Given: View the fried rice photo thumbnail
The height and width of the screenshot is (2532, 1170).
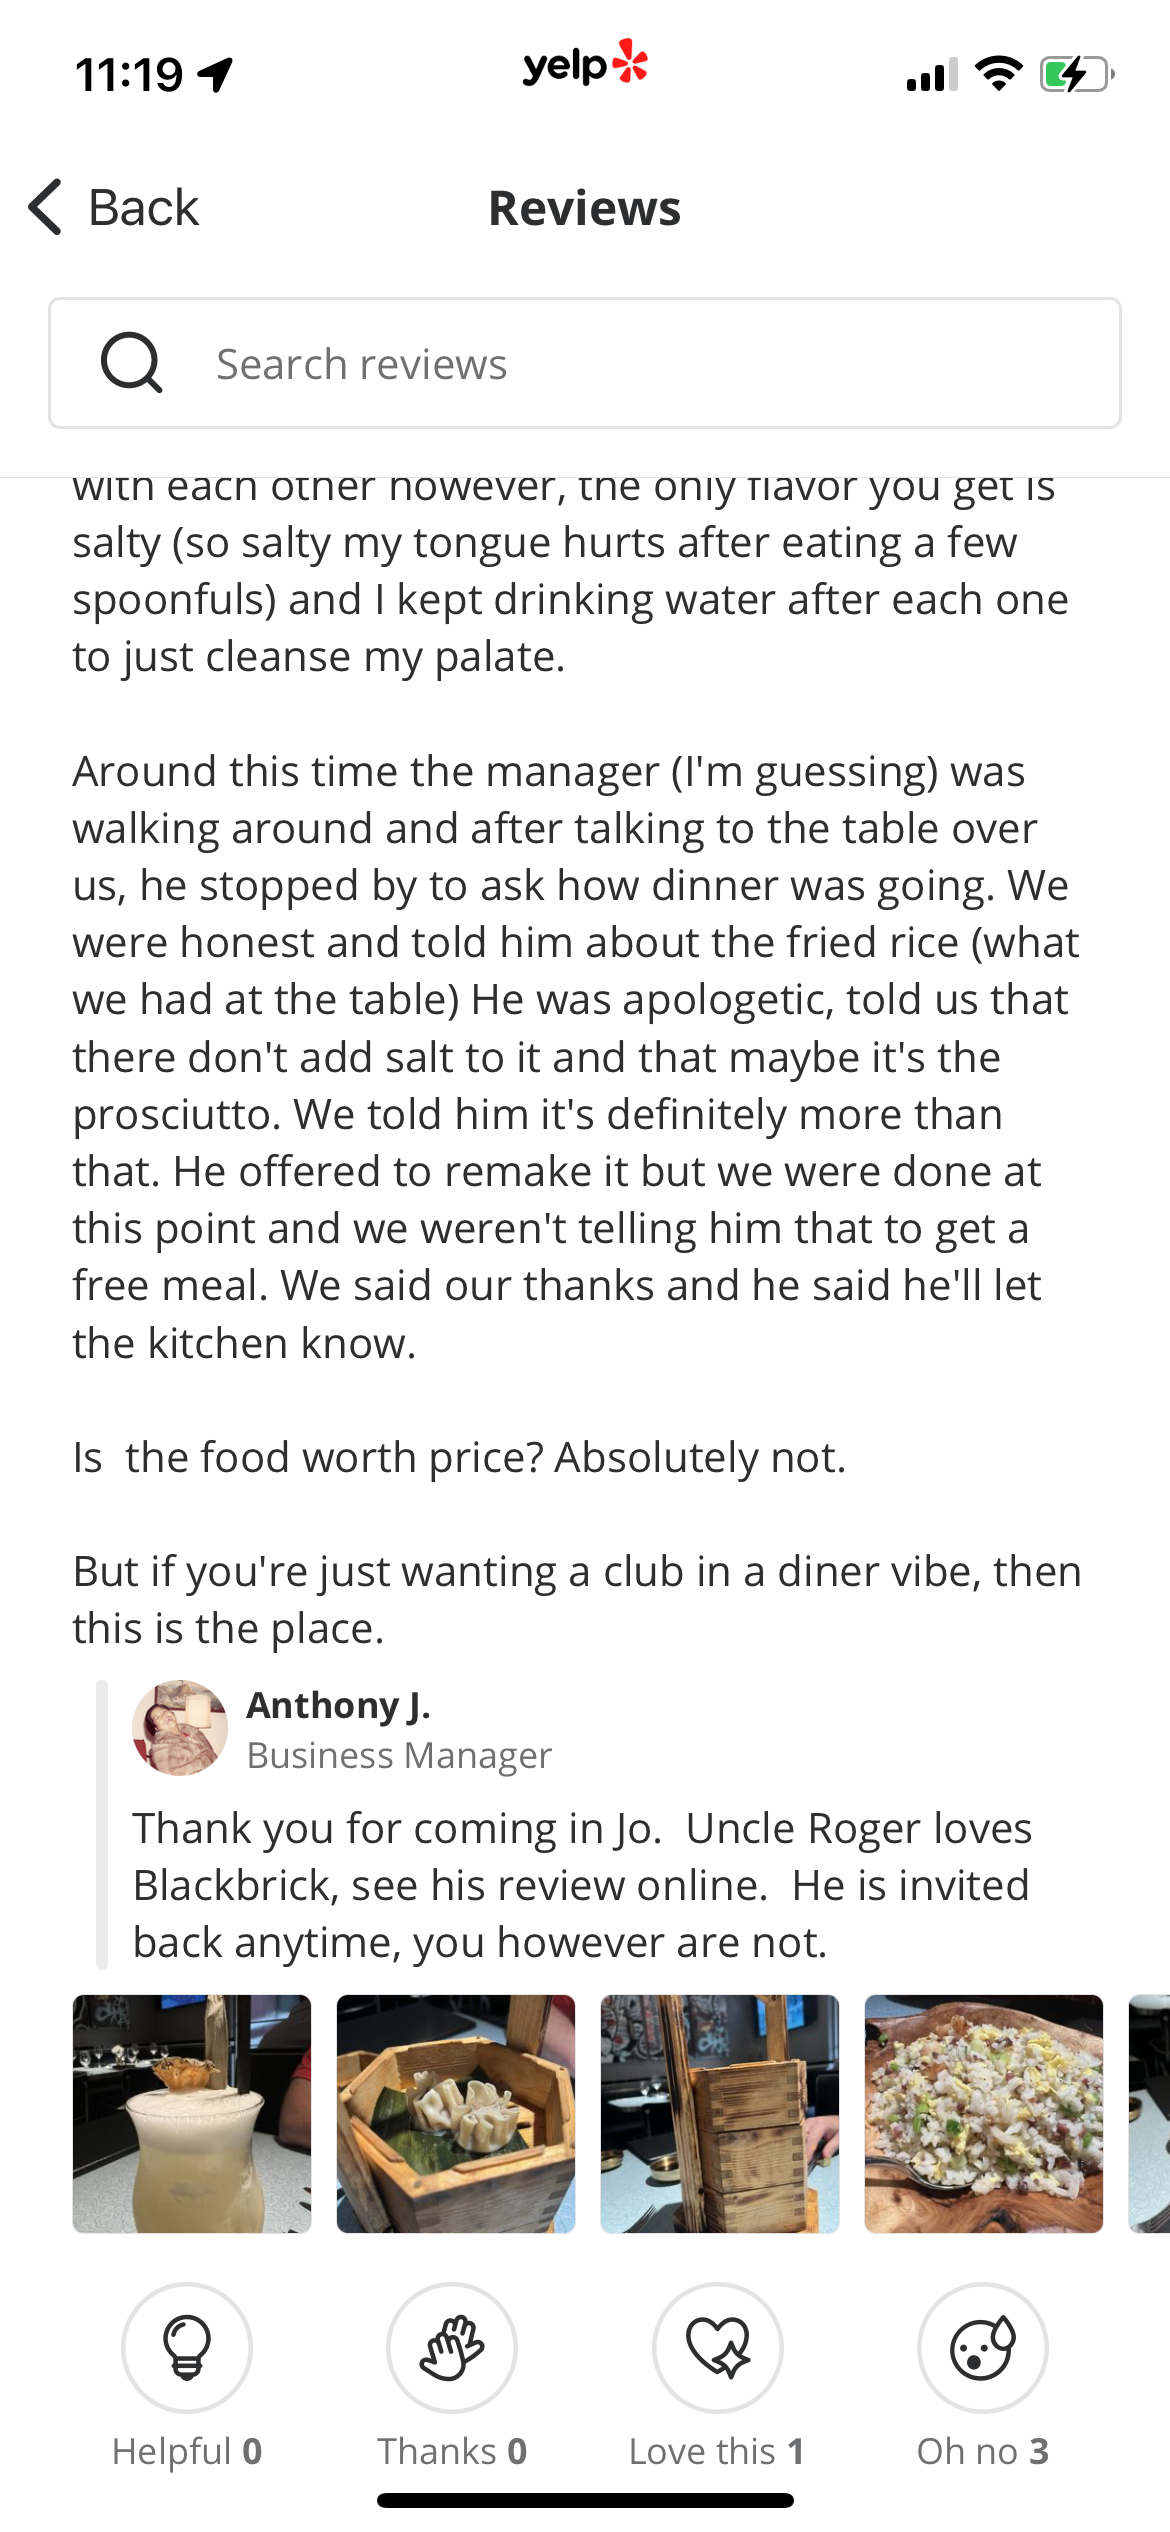Looking at the screenshot, I should (x=984, y=2113).
